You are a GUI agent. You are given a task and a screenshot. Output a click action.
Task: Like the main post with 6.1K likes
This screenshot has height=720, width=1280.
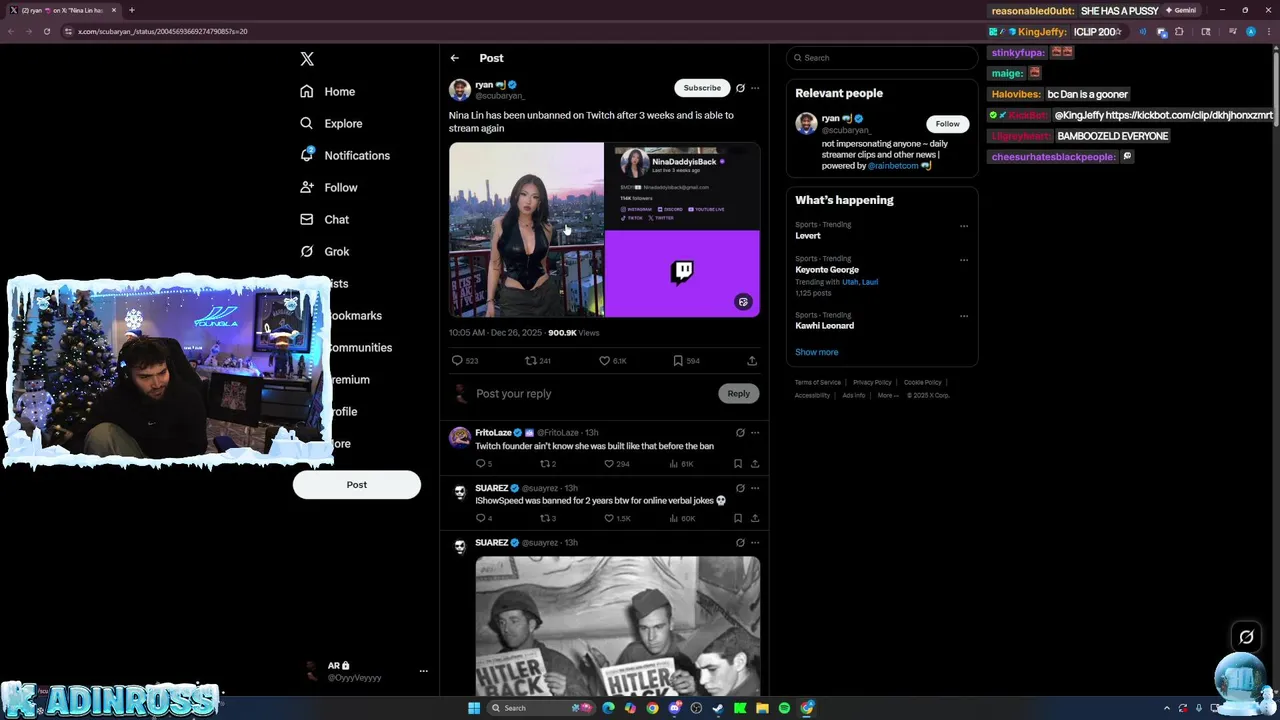coord(604,360)
